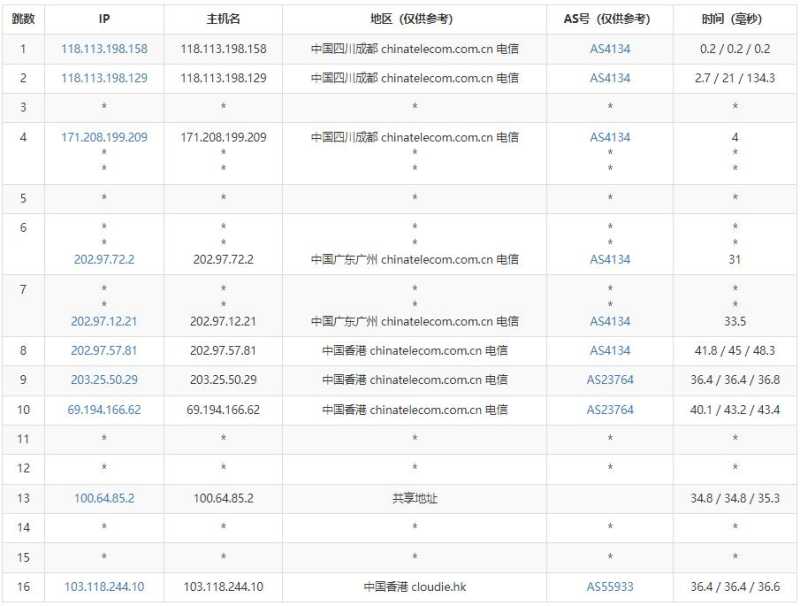
Task: Click region cell in hop 1 row
Action: pos(415,49)
